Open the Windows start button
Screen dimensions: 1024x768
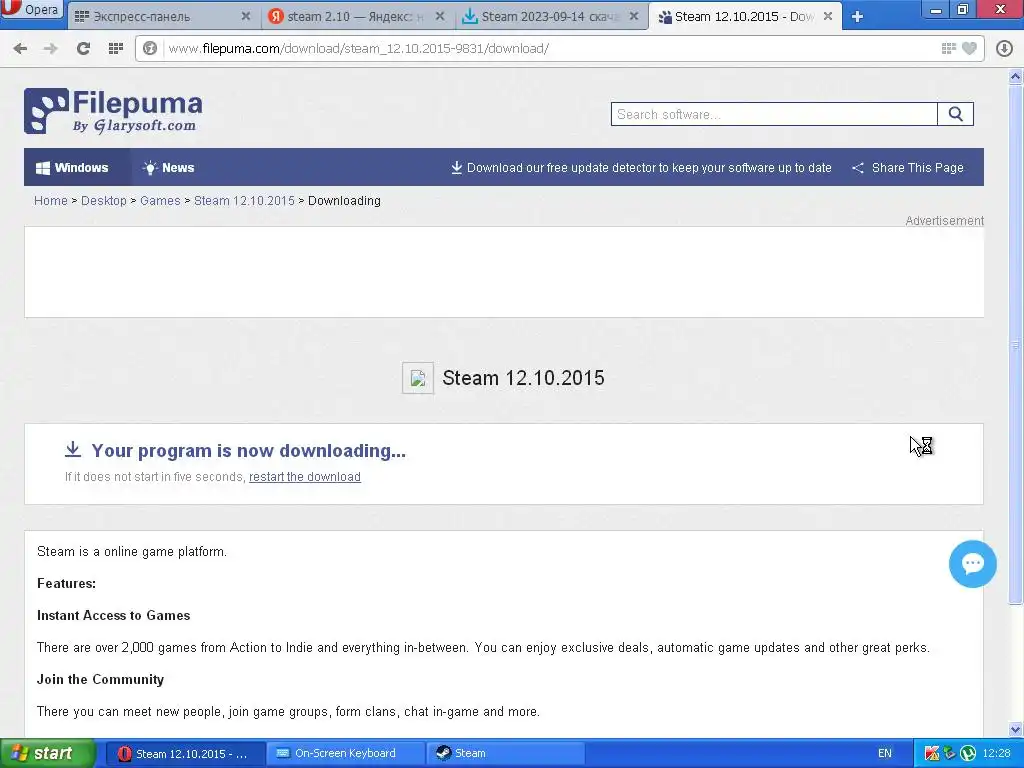pos(47,753)
